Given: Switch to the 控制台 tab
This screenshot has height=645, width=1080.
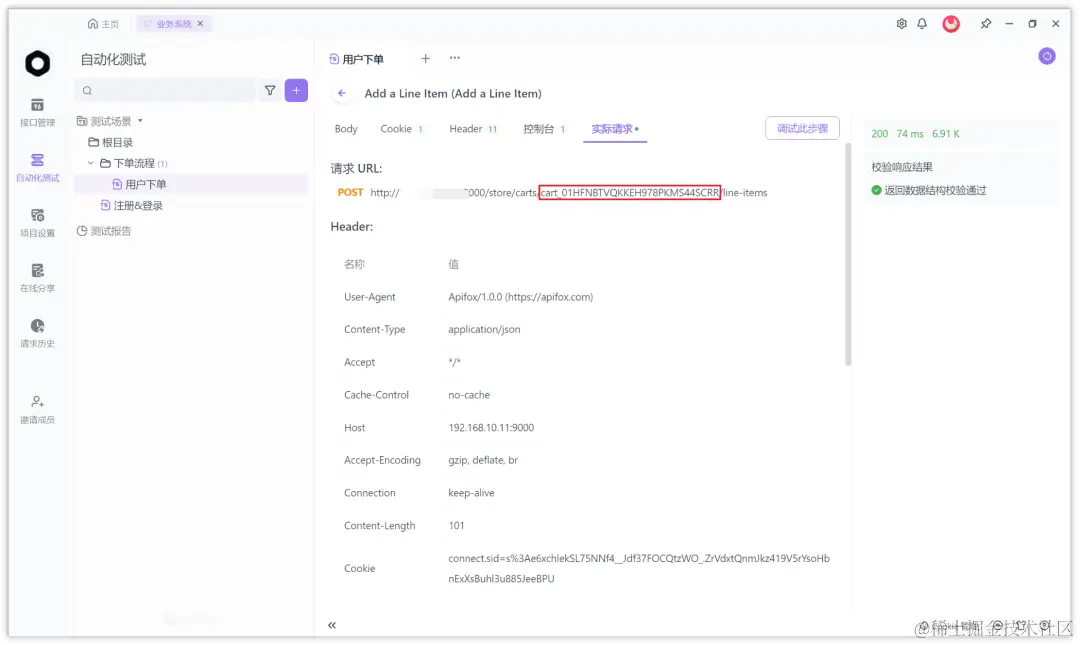Looking at the screenshot, I should pyautogui.click(x=544, y=129).
